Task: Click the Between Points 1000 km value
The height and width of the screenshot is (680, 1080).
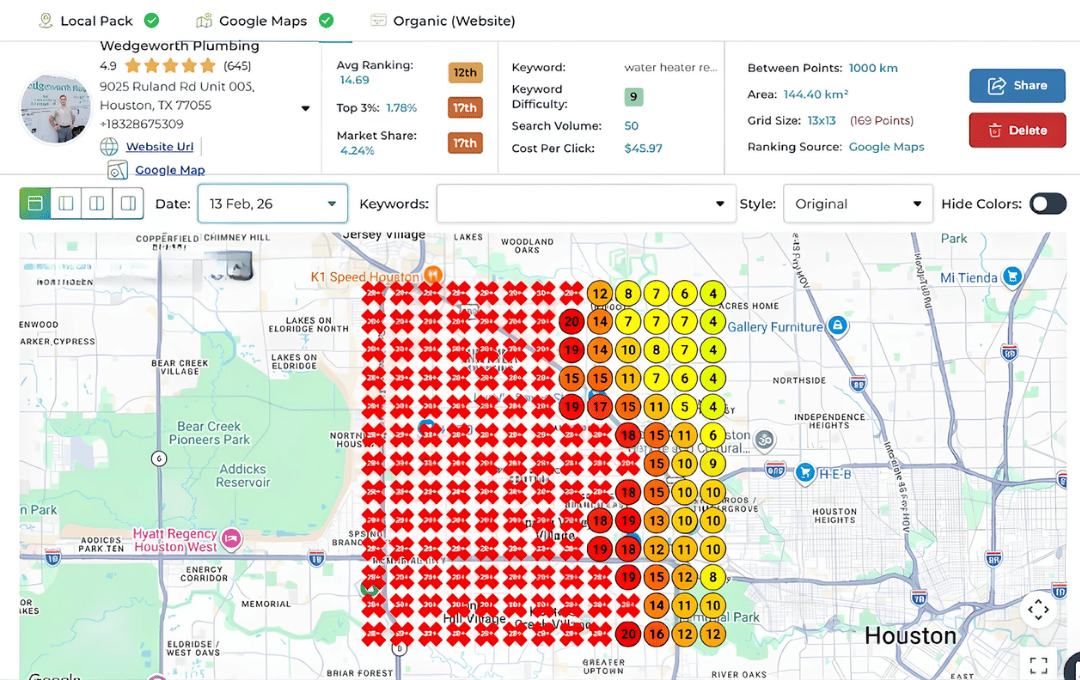Action: point(873,68)
